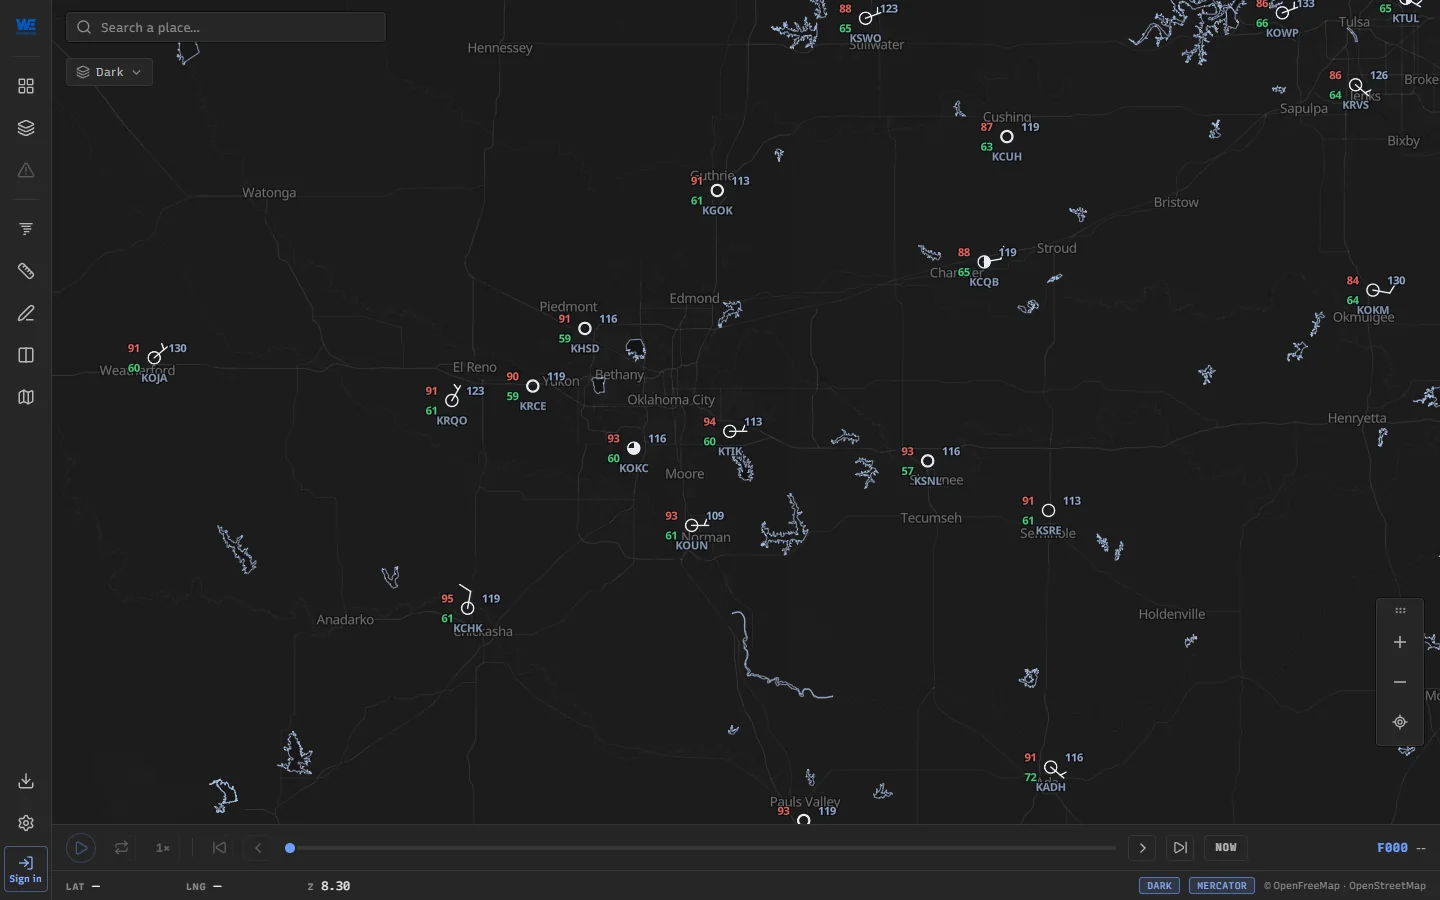1440x900 pixels.
Task: Expand the Dark basemap style dropdown
Action: point(110,72)
